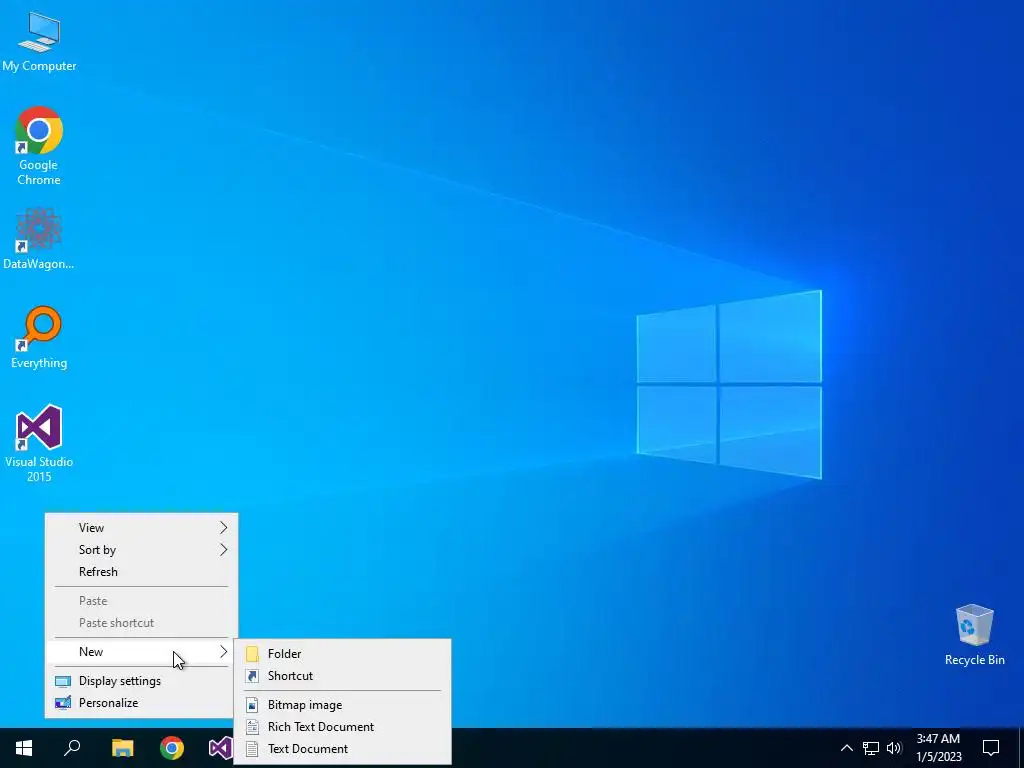Select the Everything search desktop shortcut
The image size is (1024, 768).
[39, 338]
